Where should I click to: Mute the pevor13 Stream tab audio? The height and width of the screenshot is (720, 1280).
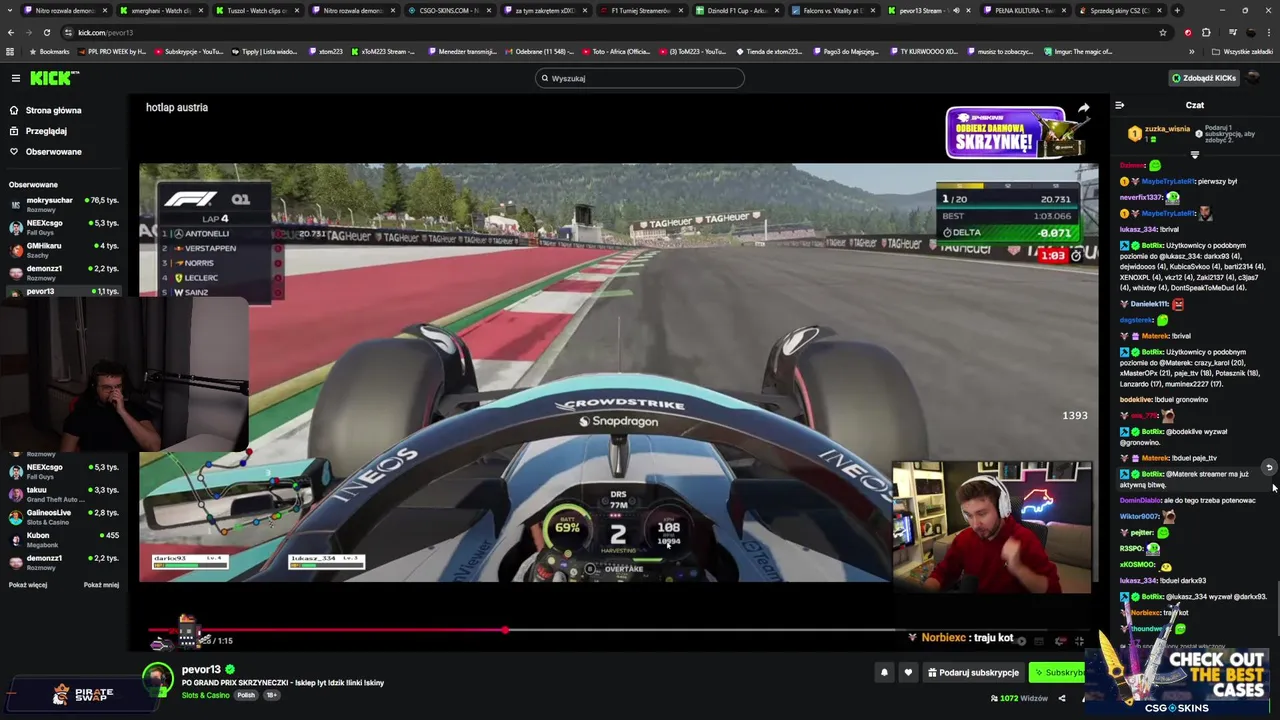[x=956, y=10]
